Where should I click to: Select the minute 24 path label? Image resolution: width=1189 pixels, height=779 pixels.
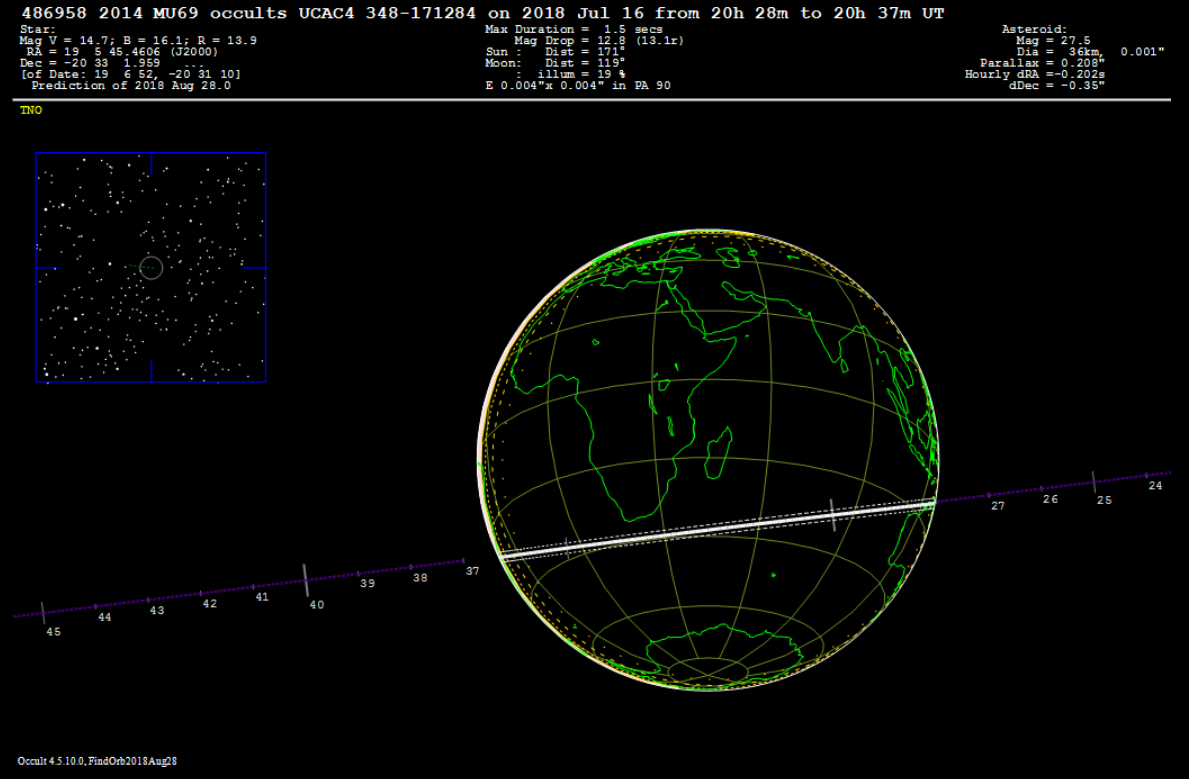[x=1155, y=485]
